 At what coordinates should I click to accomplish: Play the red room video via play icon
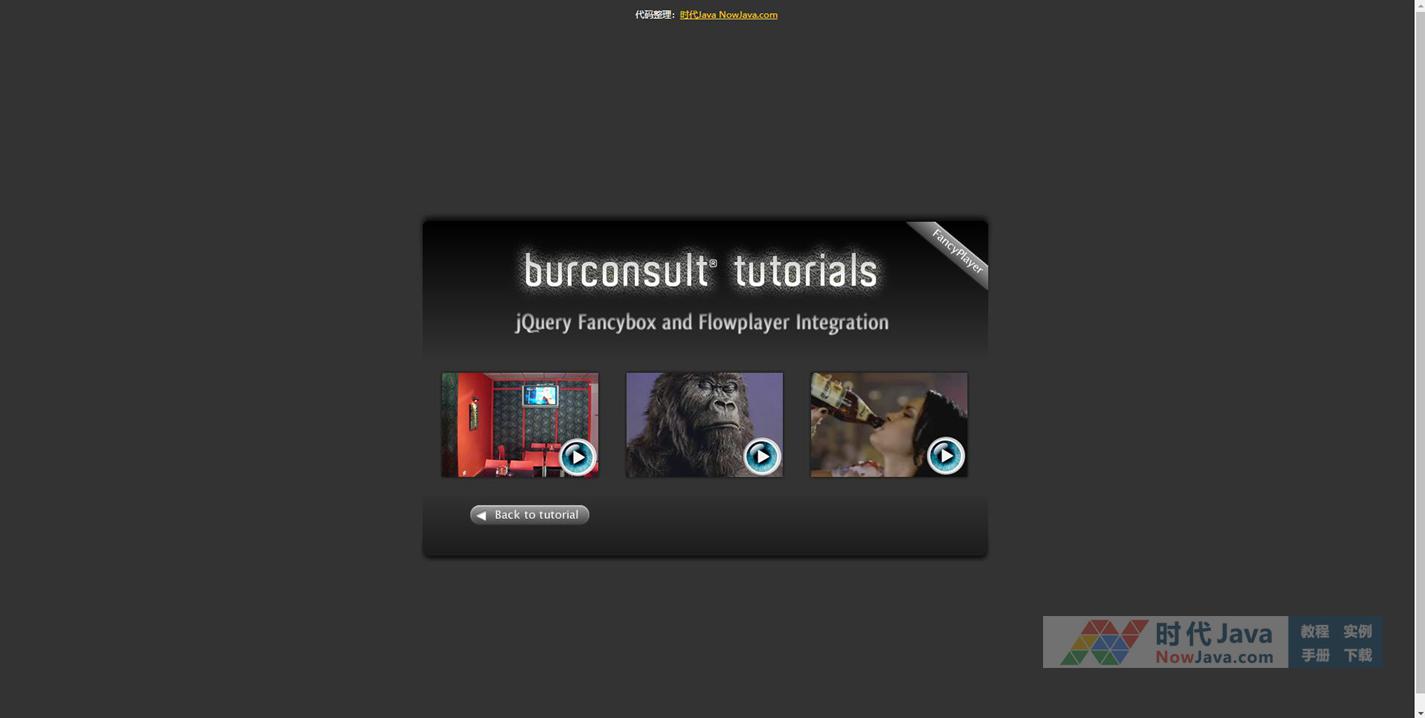[577, 456]
